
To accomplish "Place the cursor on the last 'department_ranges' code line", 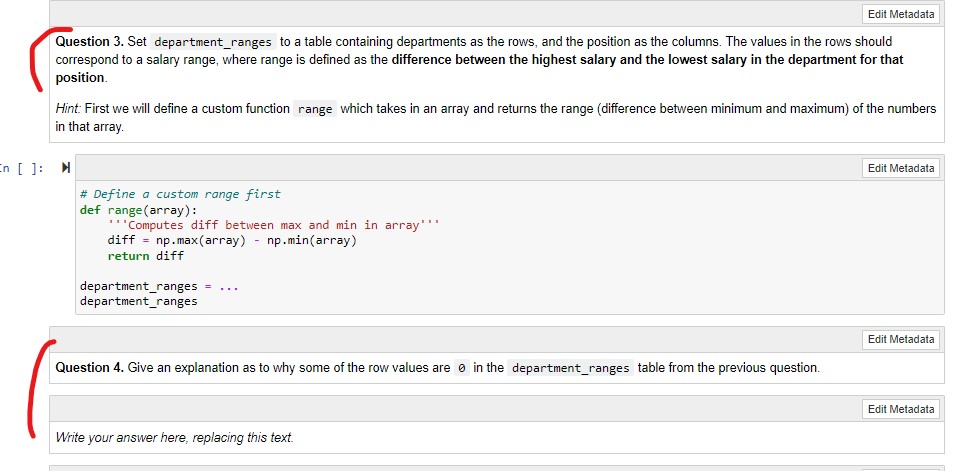I will (x=139, y=301).
